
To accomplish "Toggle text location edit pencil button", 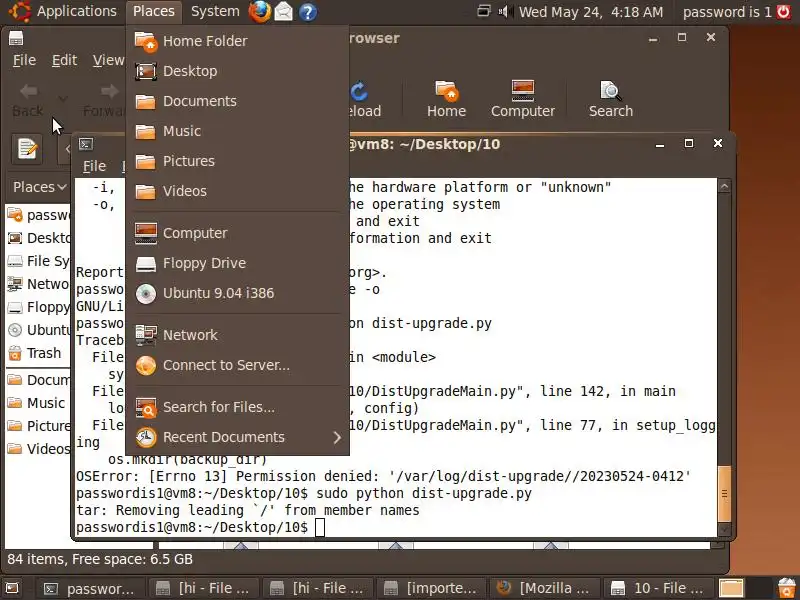I will tap(27, 149).
